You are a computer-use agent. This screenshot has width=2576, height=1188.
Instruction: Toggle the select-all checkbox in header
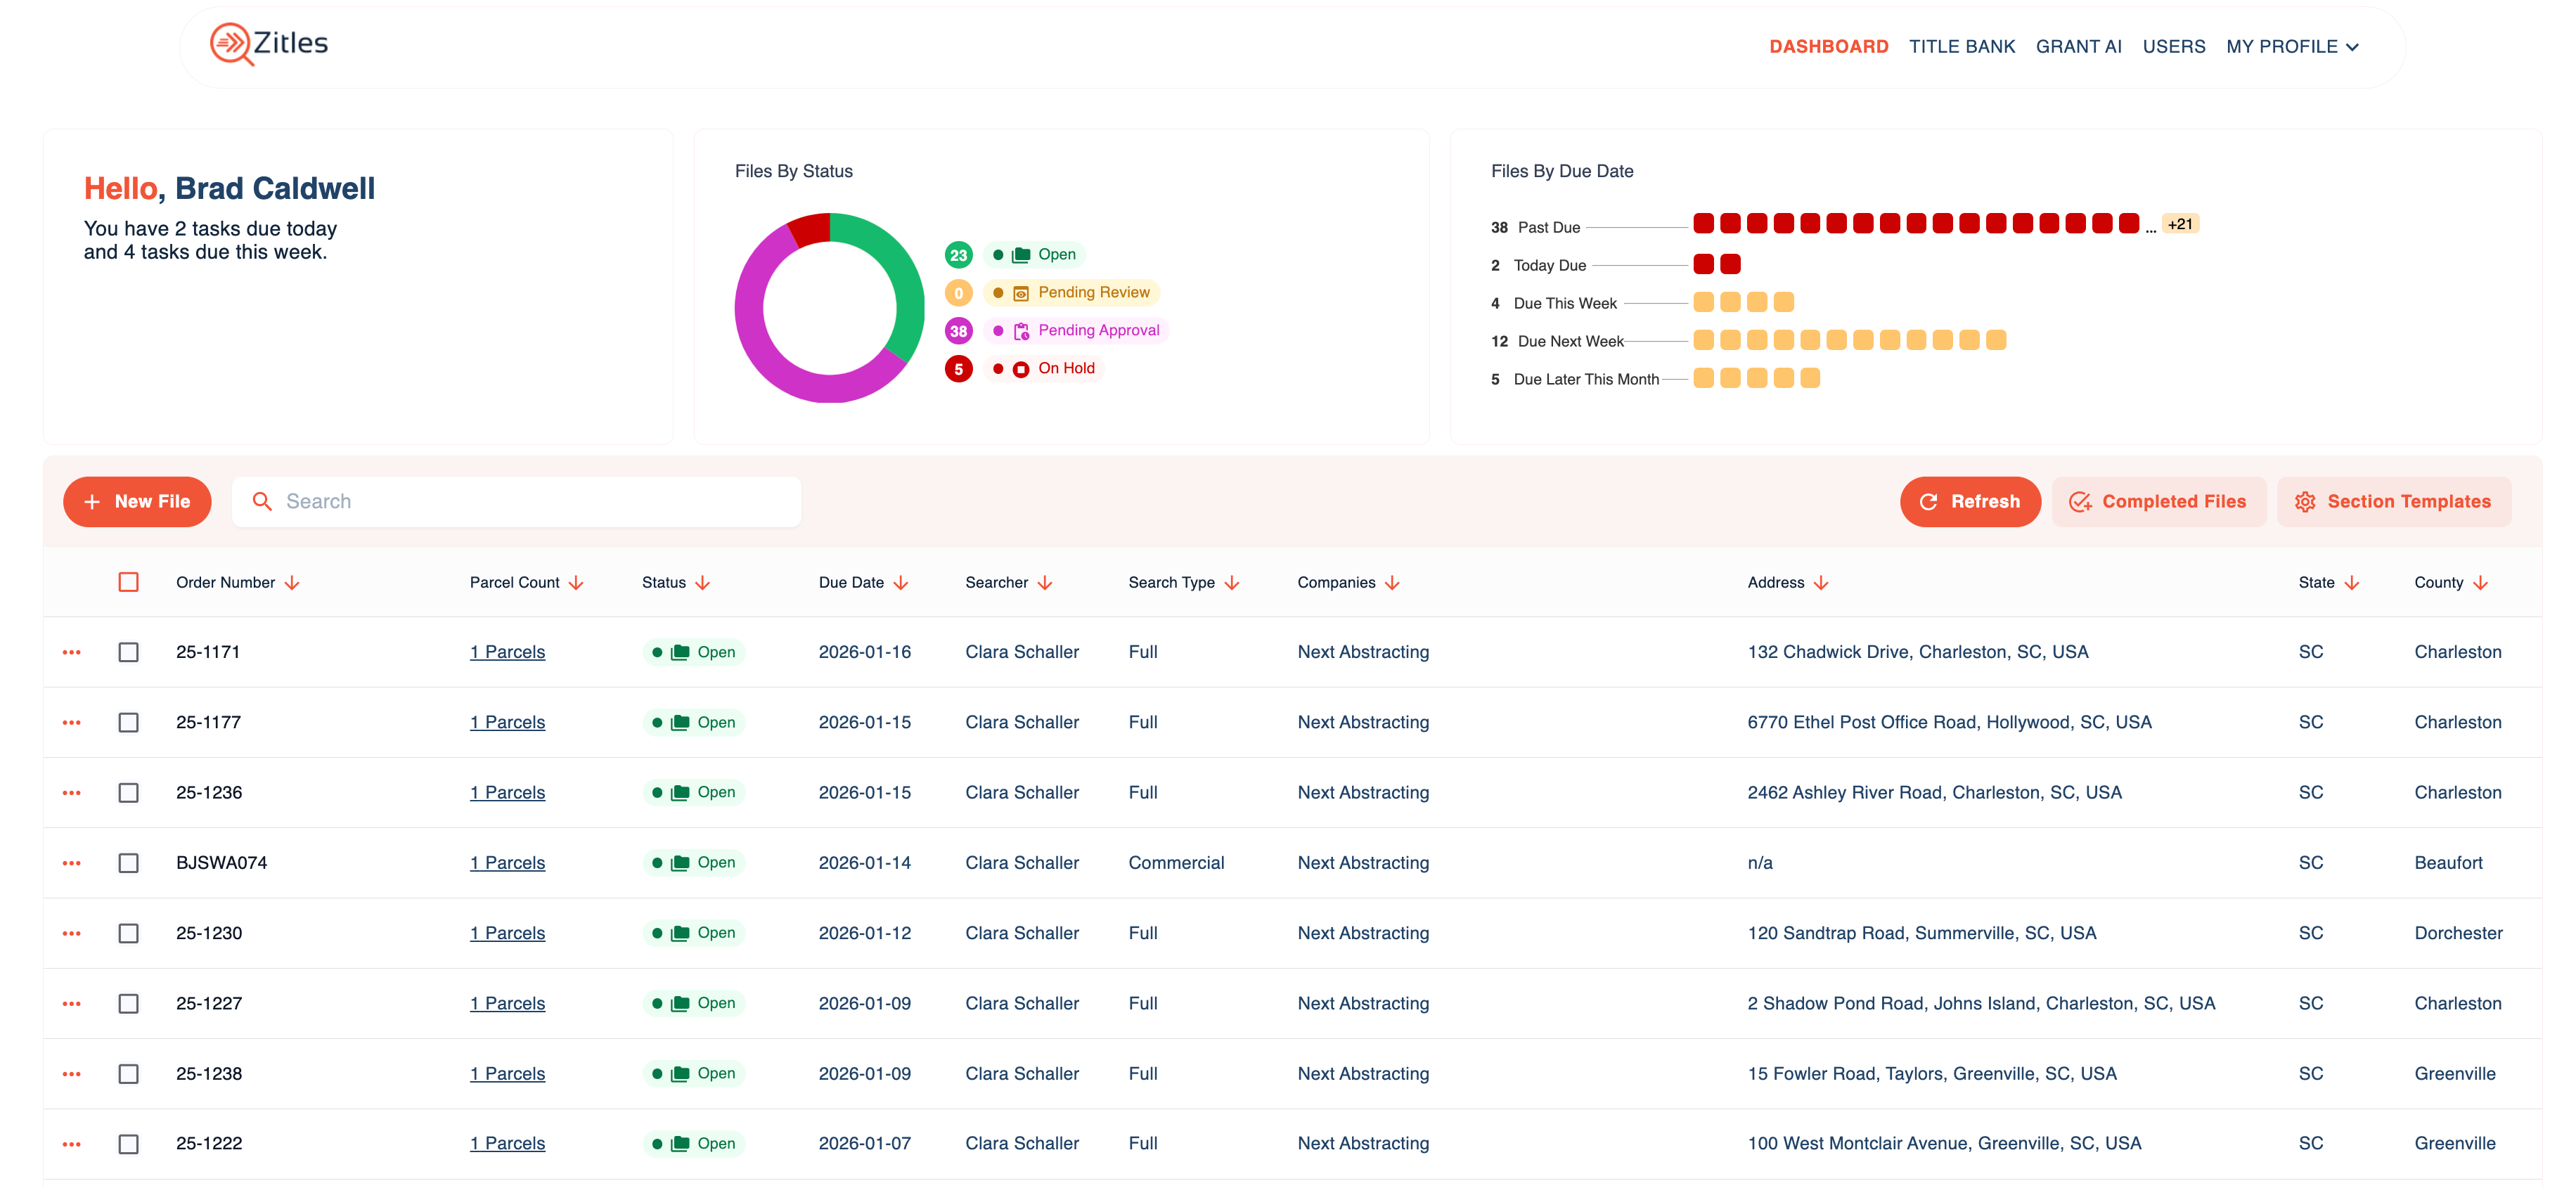pyautogui.click(x=128, y=582)
